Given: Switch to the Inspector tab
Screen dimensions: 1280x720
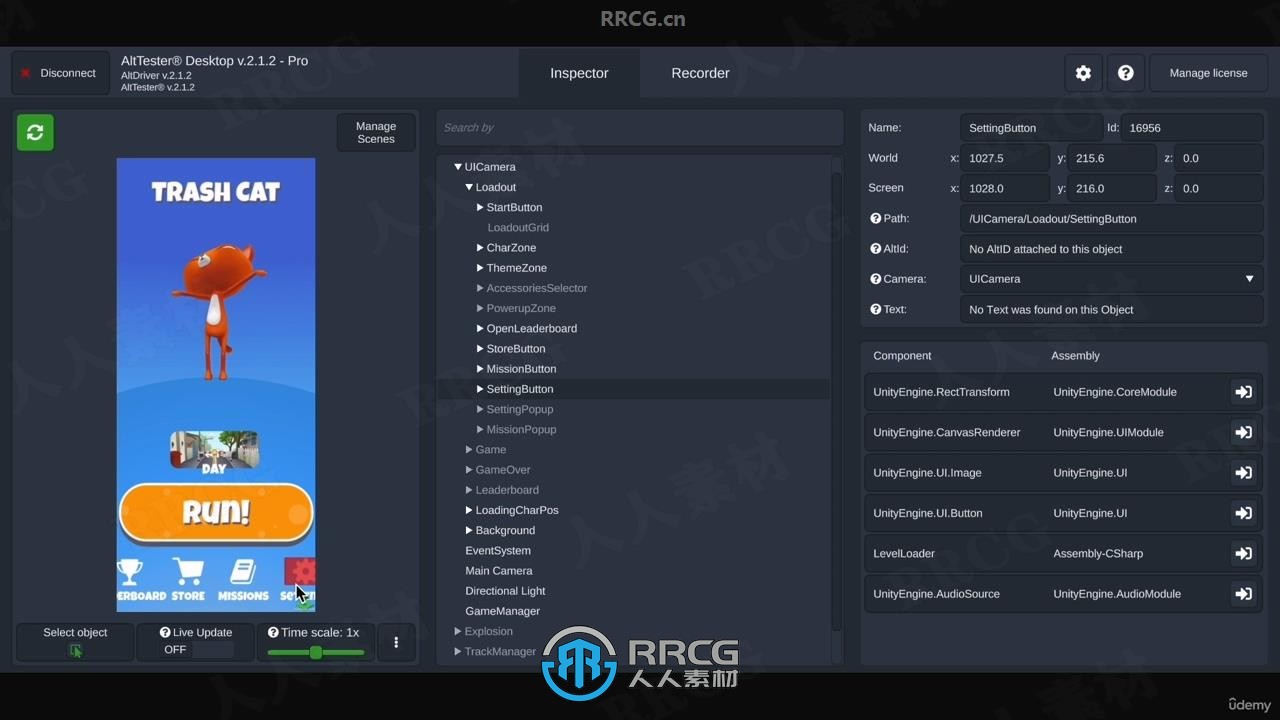Looking at the screenshot, I should 579,73.
